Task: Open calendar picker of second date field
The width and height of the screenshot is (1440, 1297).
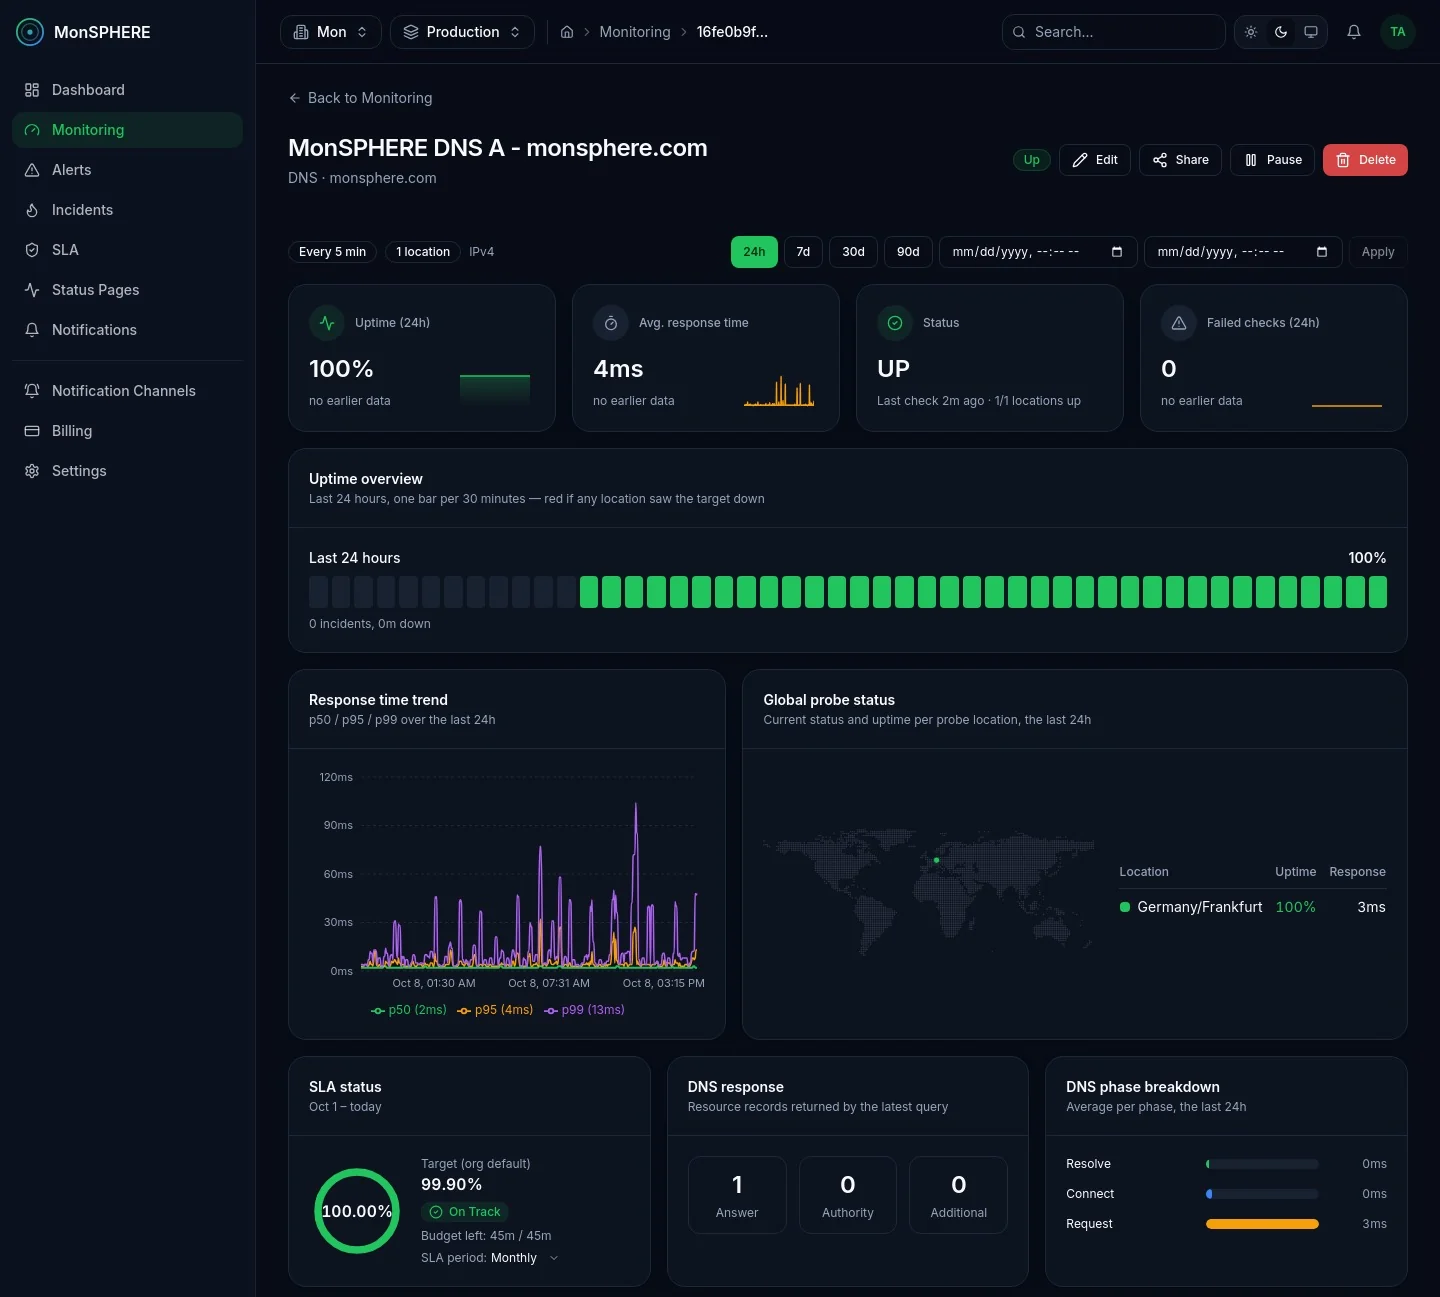Action: click(1322, 252)
